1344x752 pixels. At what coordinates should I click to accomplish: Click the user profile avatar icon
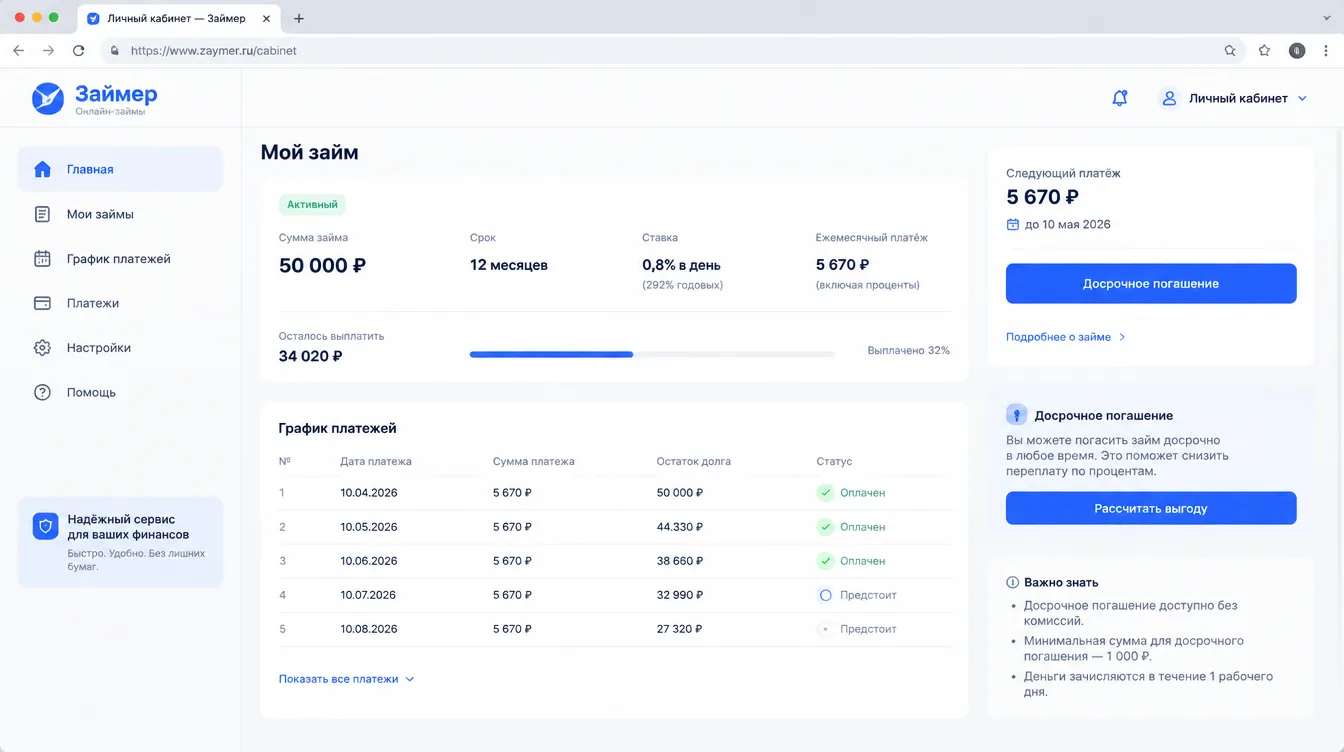[1168, 98]
